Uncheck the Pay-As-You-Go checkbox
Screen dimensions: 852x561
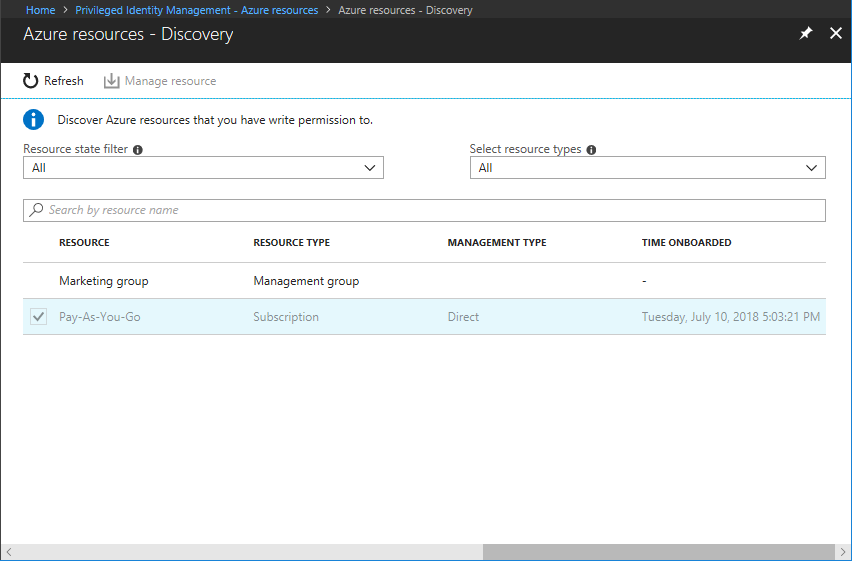pos(39,317)
